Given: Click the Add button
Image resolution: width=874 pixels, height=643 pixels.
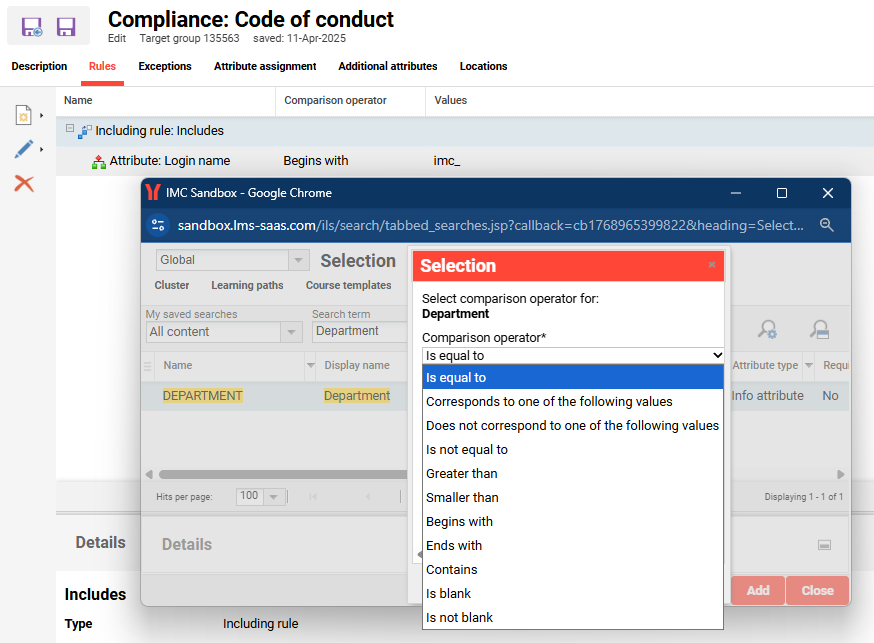Looking at the screenshot, I should click(x=757, y=590).
